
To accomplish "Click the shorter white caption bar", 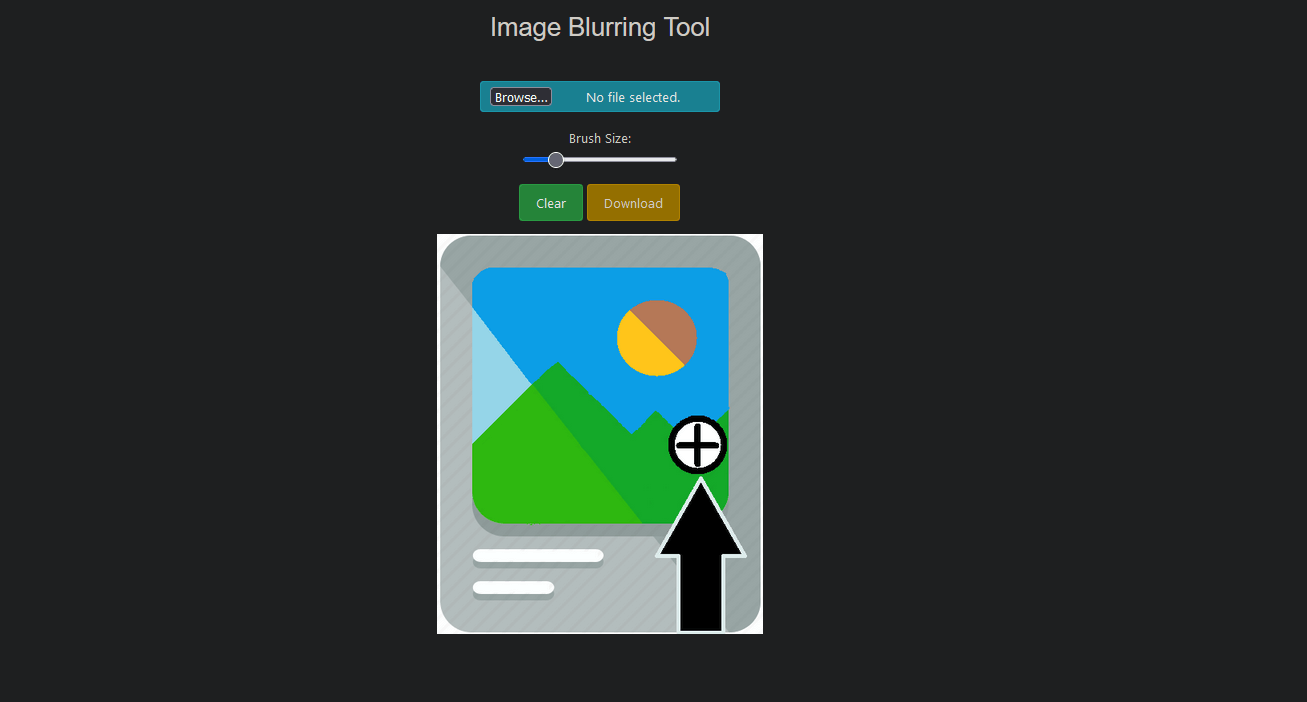I will [513, 588].
